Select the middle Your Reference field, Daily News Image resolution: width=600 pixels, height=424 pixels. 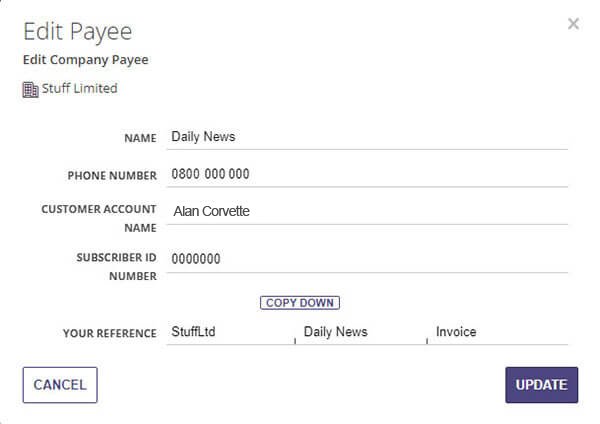pyautogui.click(x=362, y=332)
